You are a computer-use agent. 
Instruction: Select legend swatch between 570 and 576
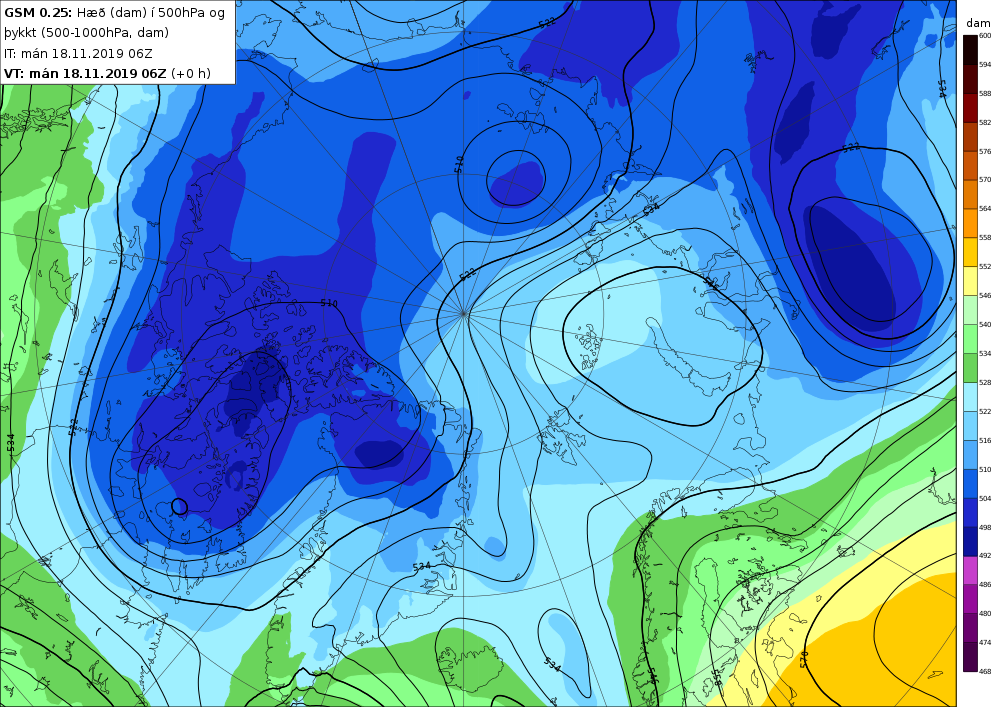[x=970, y=166]
